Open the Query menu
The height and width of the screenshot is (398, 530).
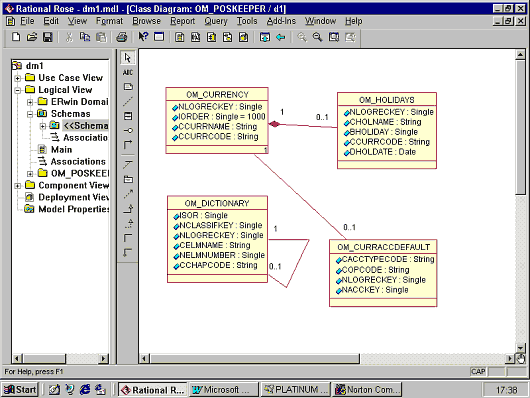[x=216, y=21]
